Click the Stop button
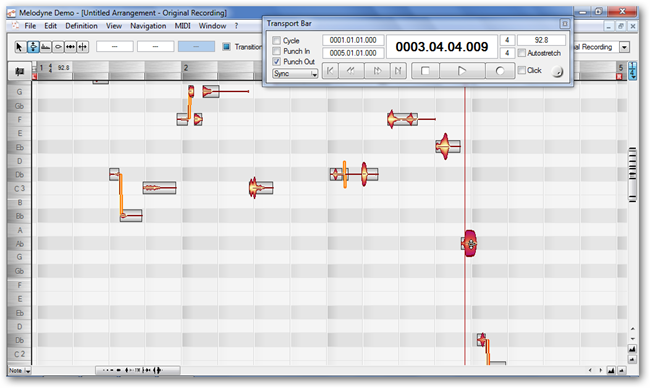The image size is (650, 388). click(425, 71)
